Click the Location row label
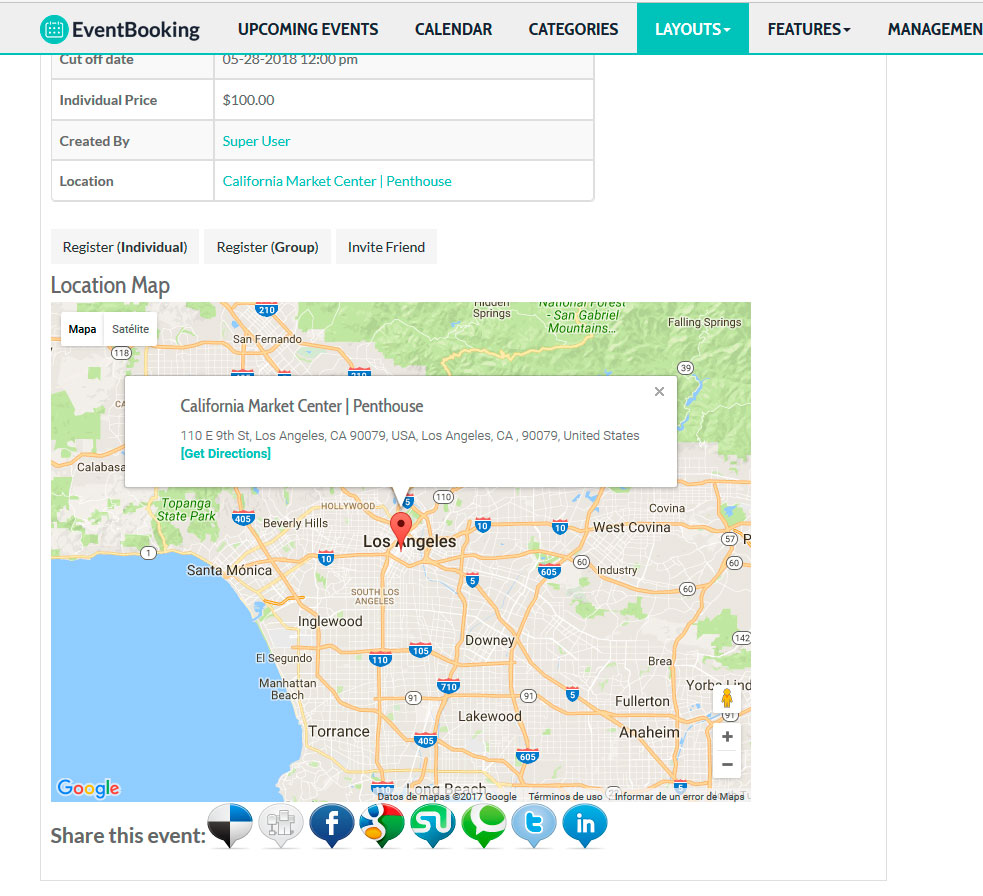The image size is (983, 896). pyautogui.click(x=87, y=181)
